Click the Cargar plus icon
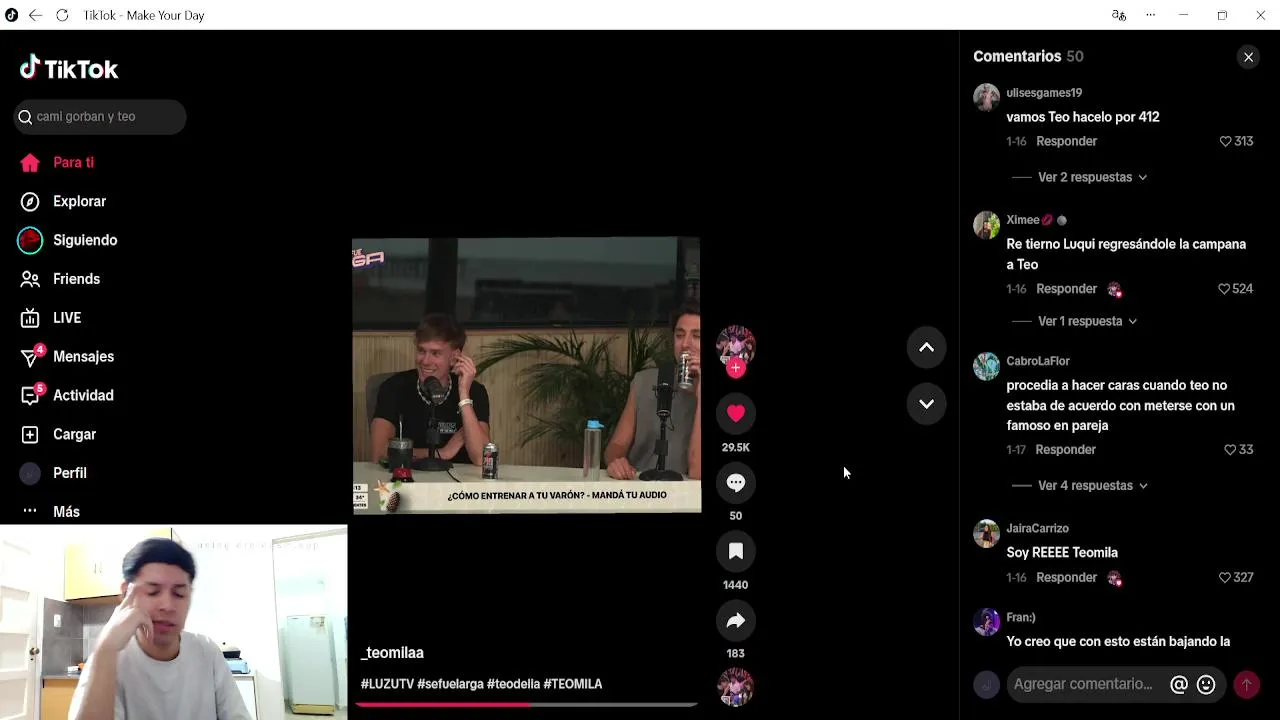This screenshot has width=1280, height=720. pos(30,435)
